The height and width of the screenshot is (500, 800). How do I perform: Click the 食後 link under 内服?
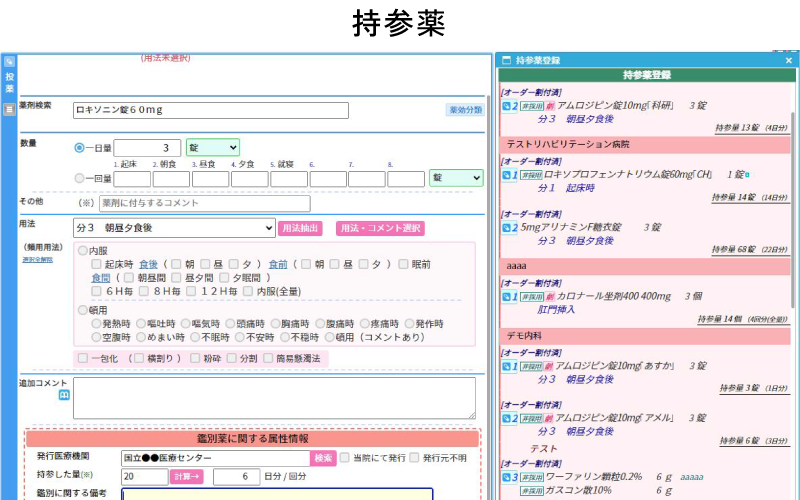148,264
